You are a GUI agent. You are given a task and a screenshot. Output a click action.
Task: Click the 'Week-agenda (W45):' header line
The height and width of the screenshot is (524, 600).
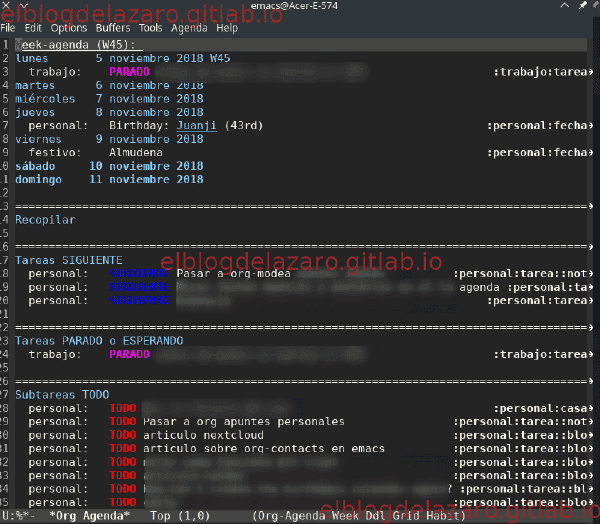78,45
